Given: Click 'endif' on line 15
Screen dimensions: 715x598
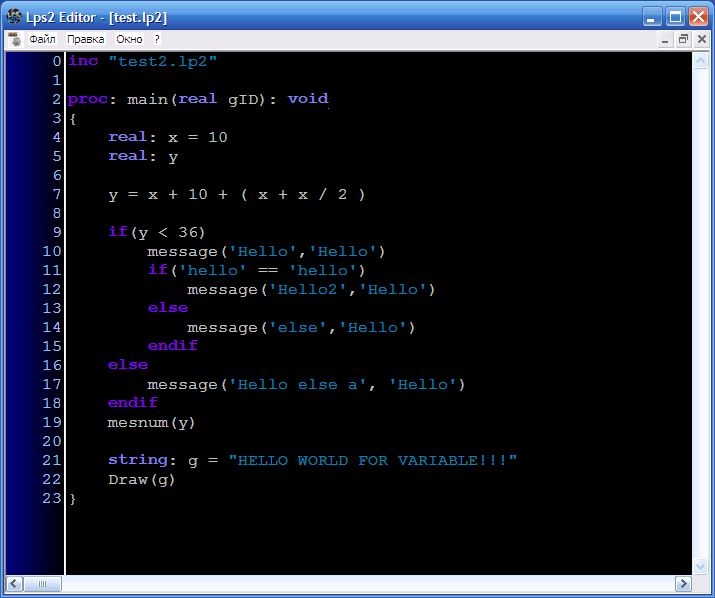Looking at the screenshot, I should tap(172, 346).
